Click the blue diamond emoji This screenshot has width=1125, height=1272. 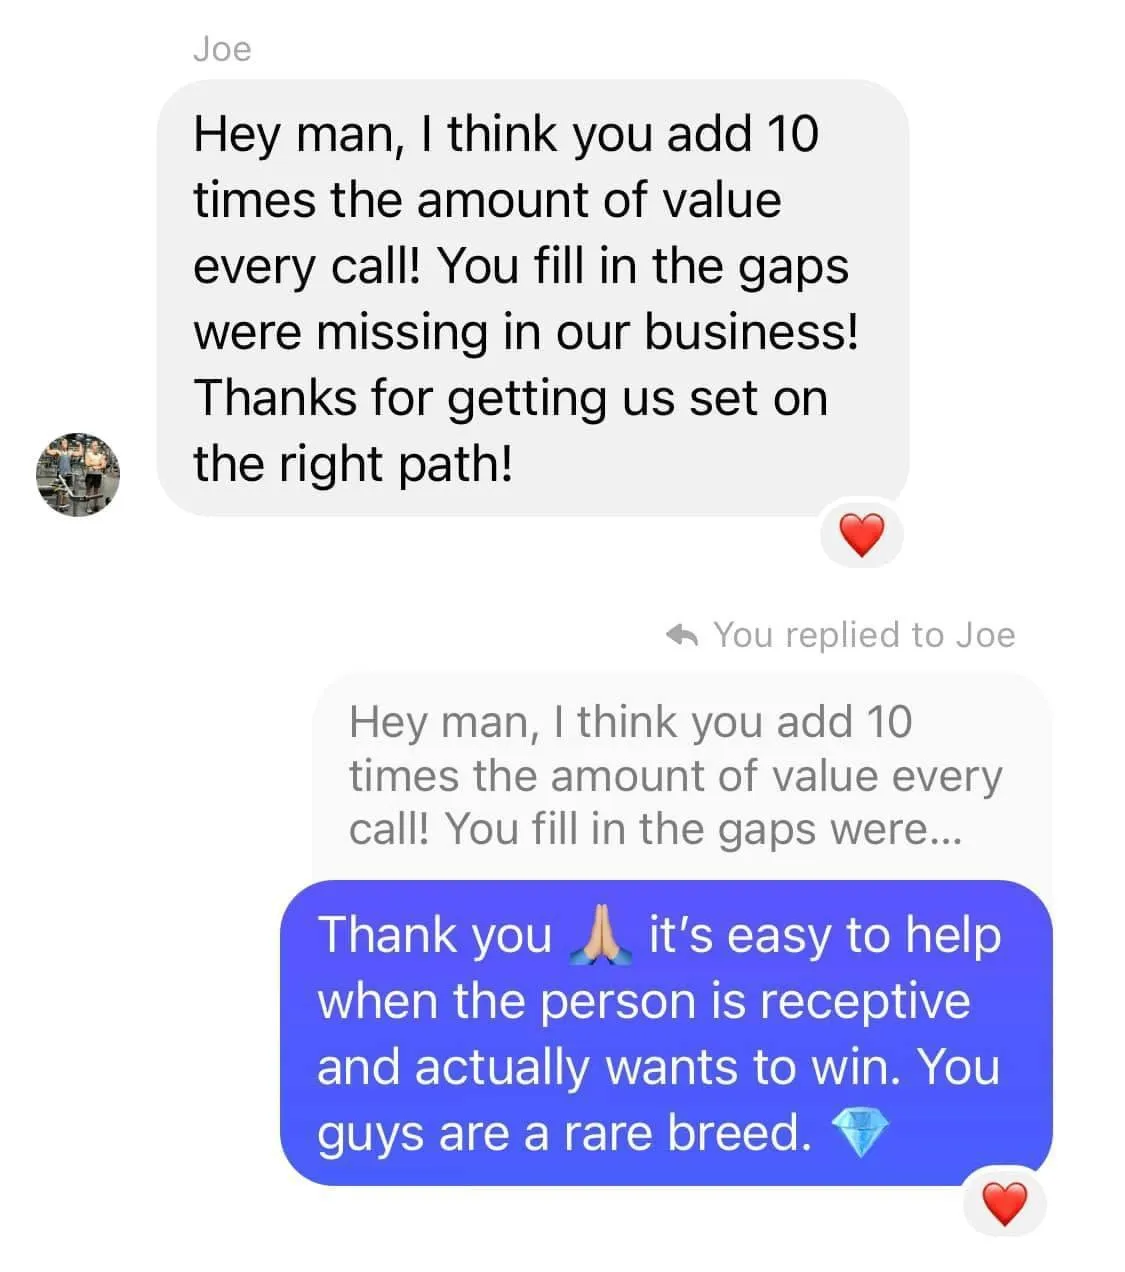point(859,1133)
